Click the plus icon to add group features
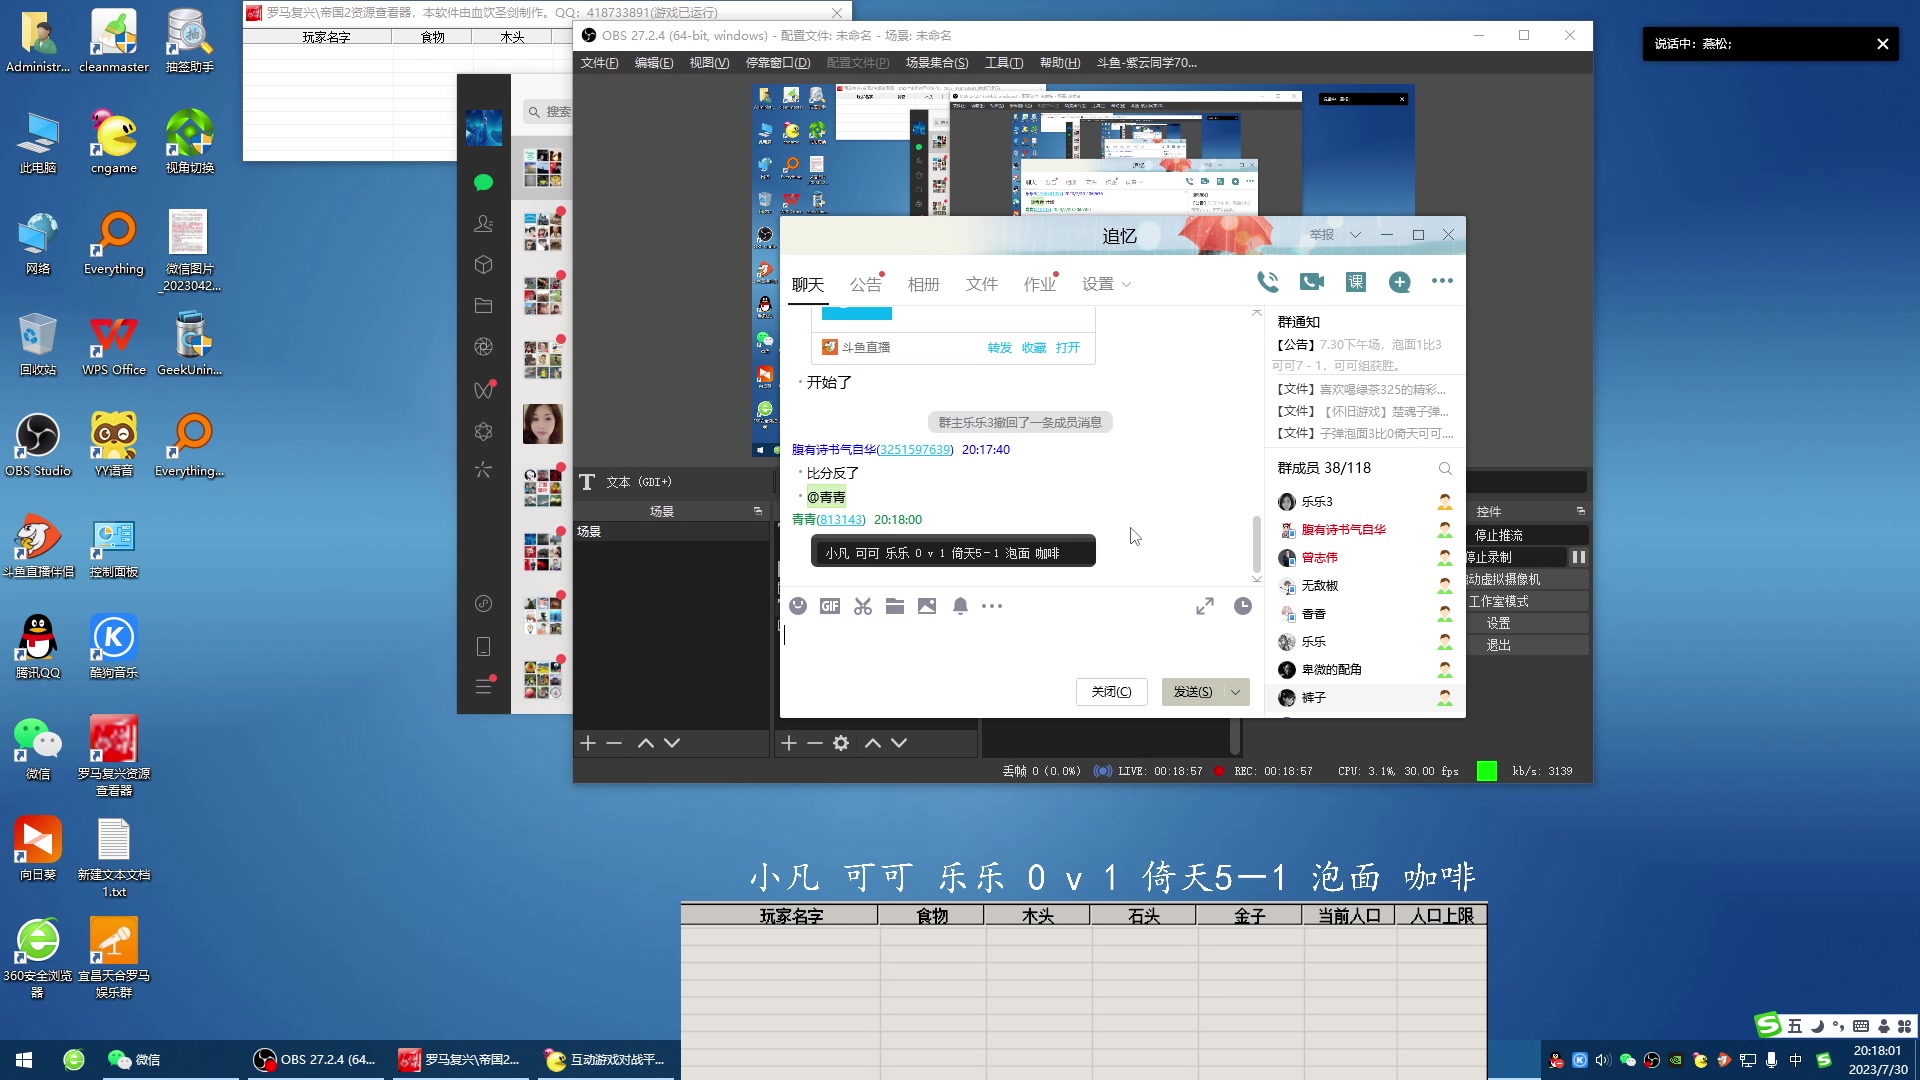 point(1399,282)
